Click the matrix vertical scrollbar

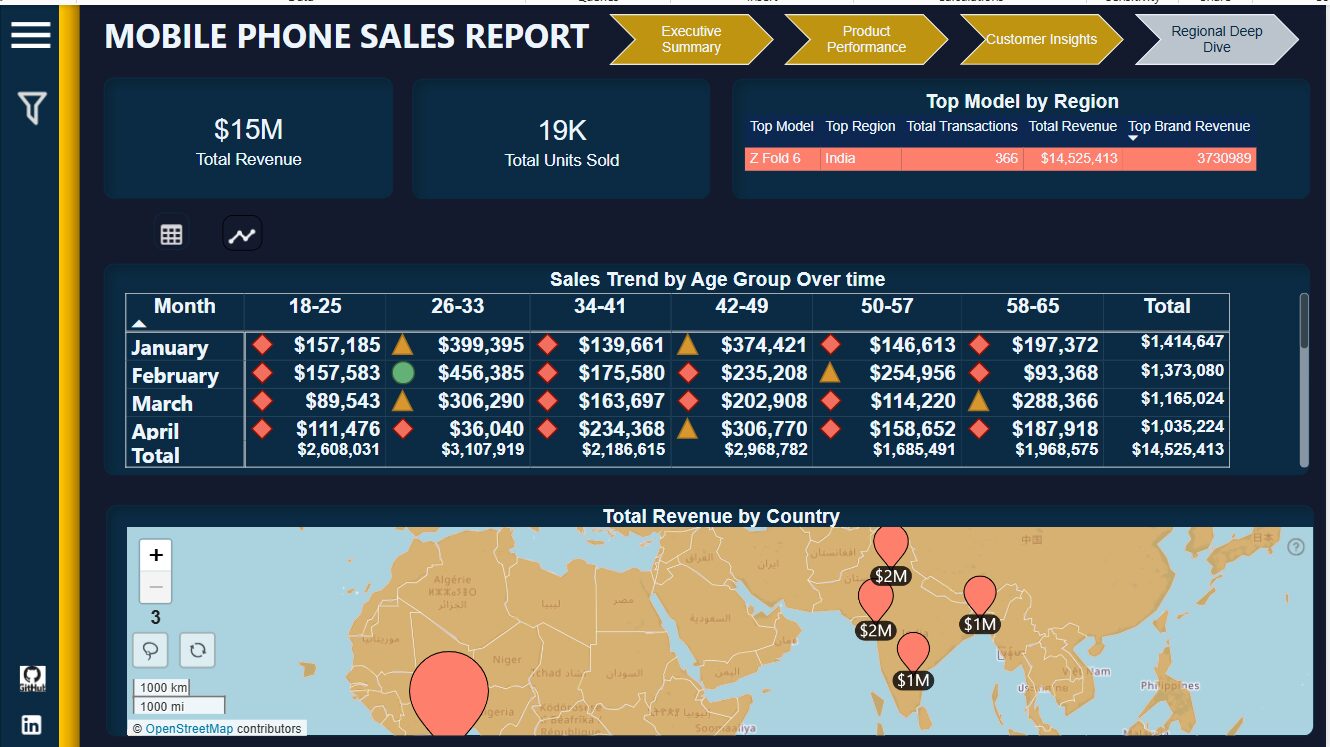pyautogui.click(x=1303, y=321)
